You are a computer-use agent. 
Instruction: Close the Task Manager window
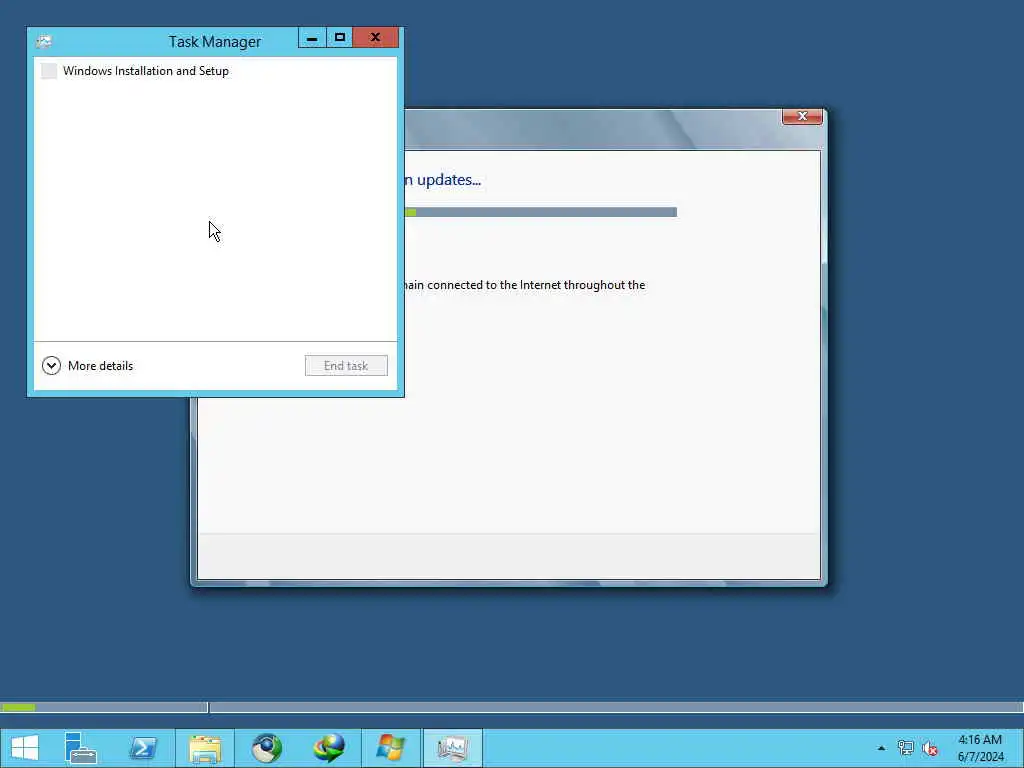tap(376, 38)
